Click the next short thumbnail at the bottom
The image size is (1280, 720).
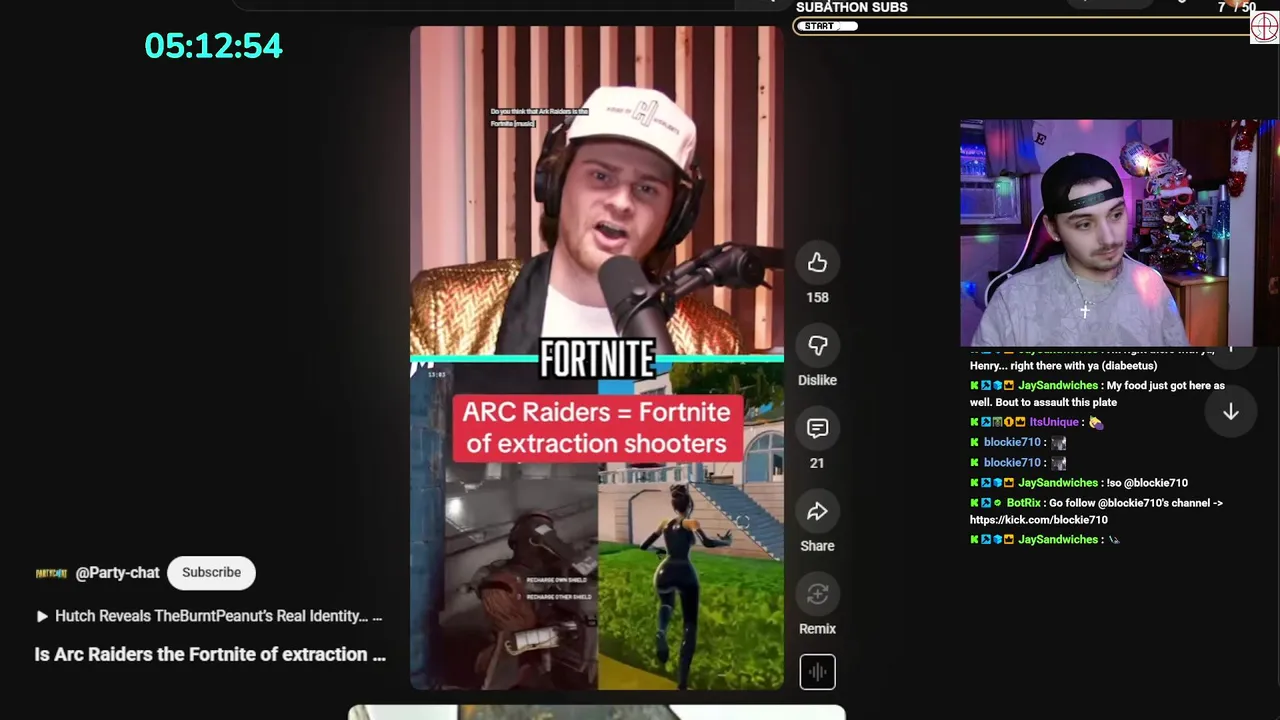[597, 712]
